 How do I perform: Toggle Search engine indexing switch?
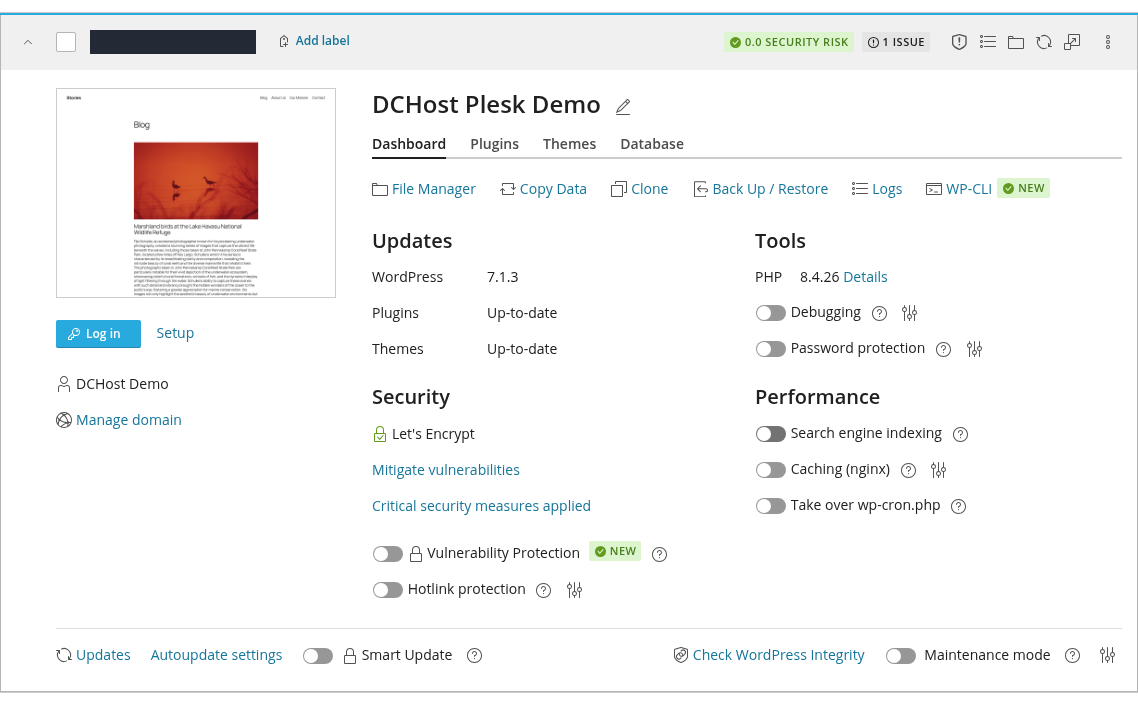[x=770, y=434]
